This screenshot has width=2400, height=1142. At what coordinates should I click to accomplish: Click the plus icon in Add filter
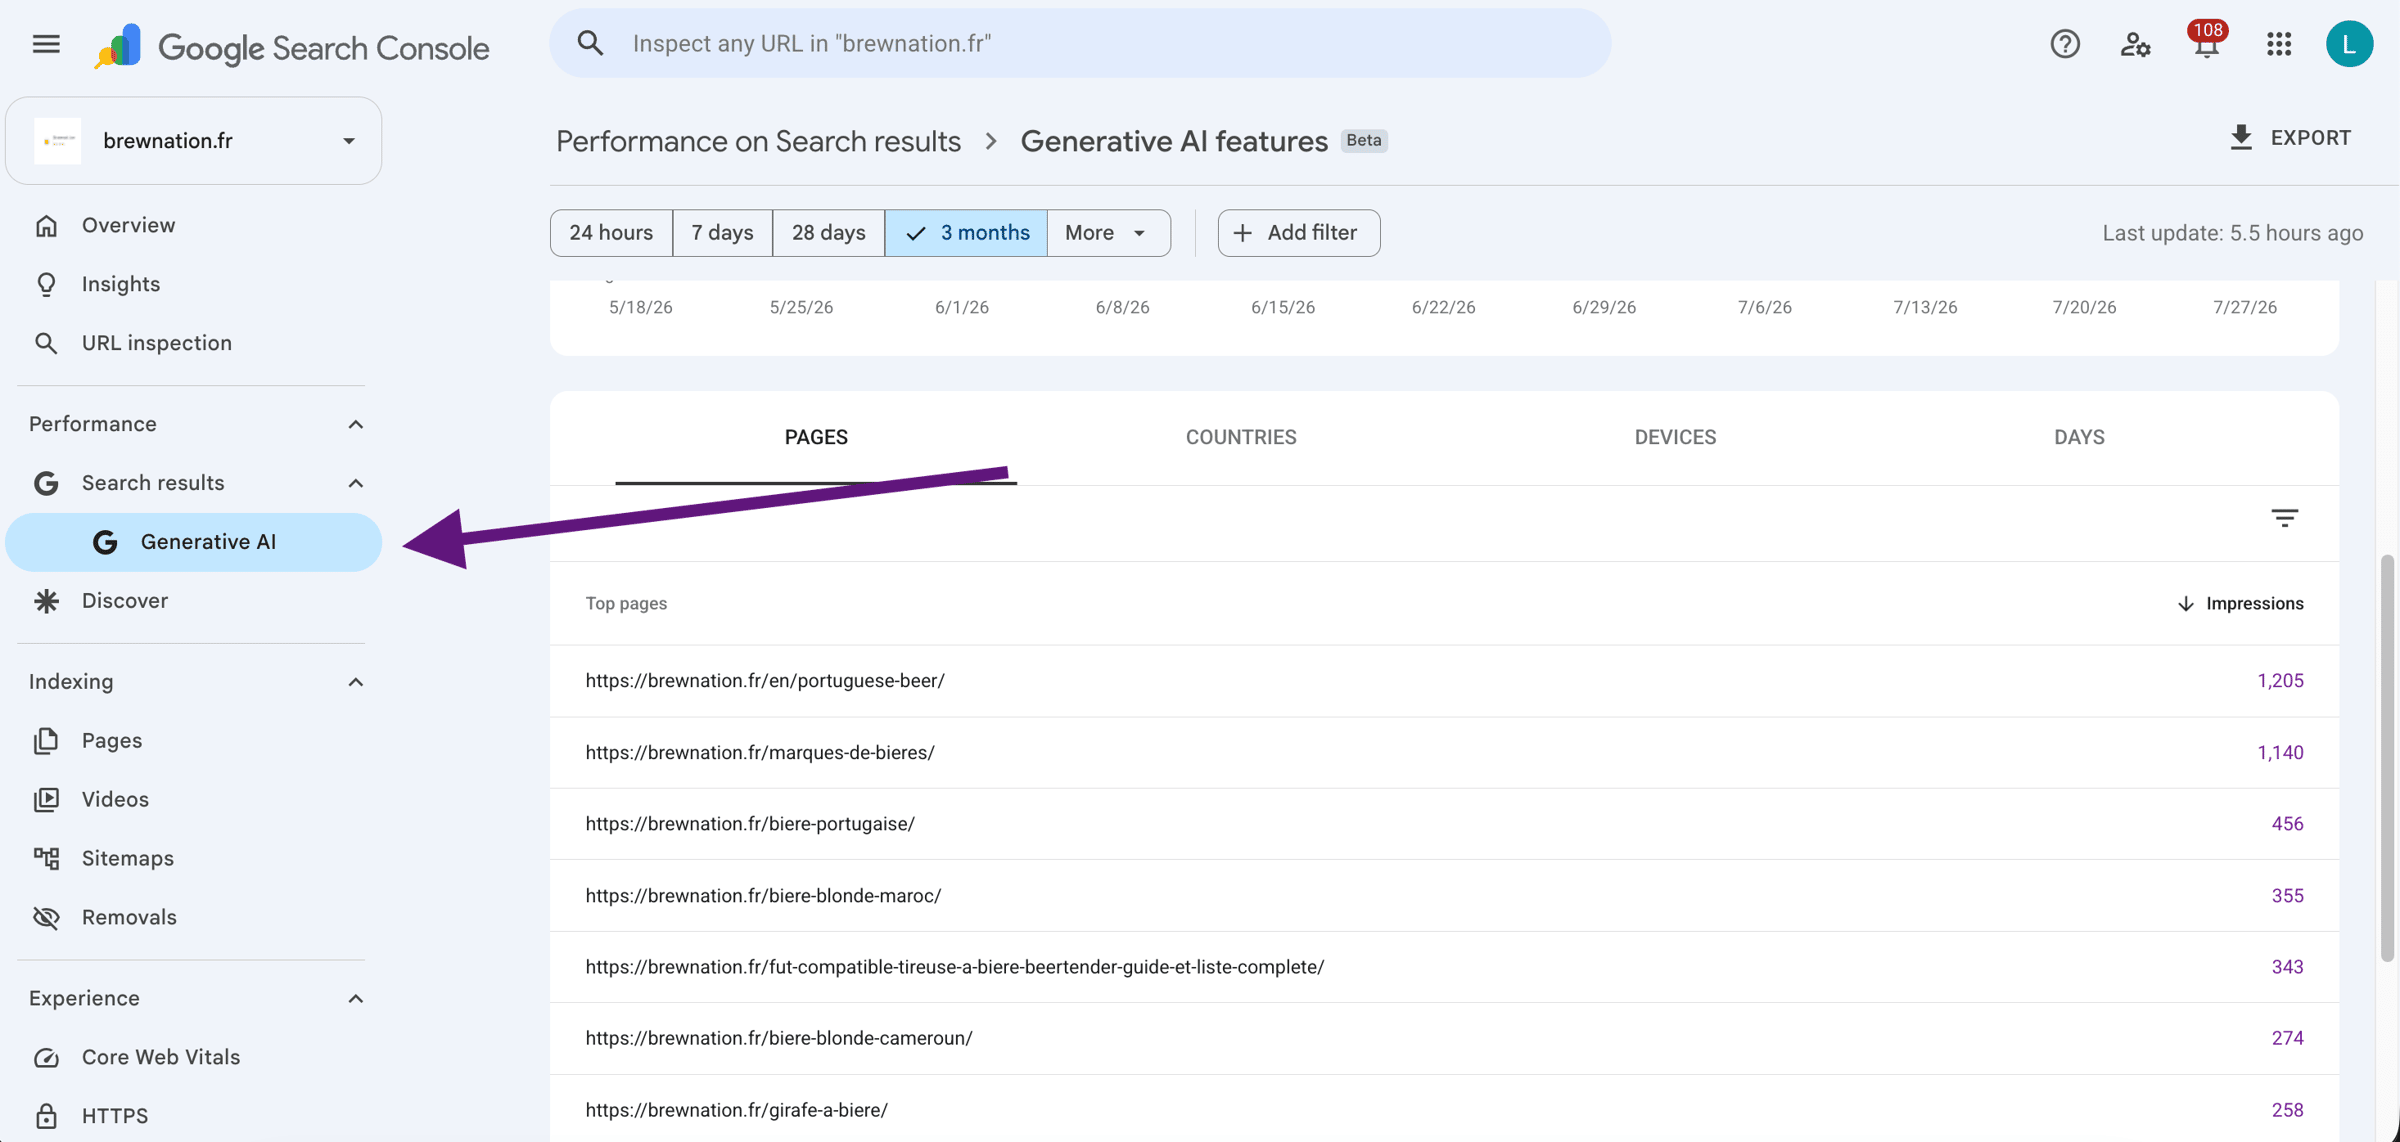(x=1242, y=233)
